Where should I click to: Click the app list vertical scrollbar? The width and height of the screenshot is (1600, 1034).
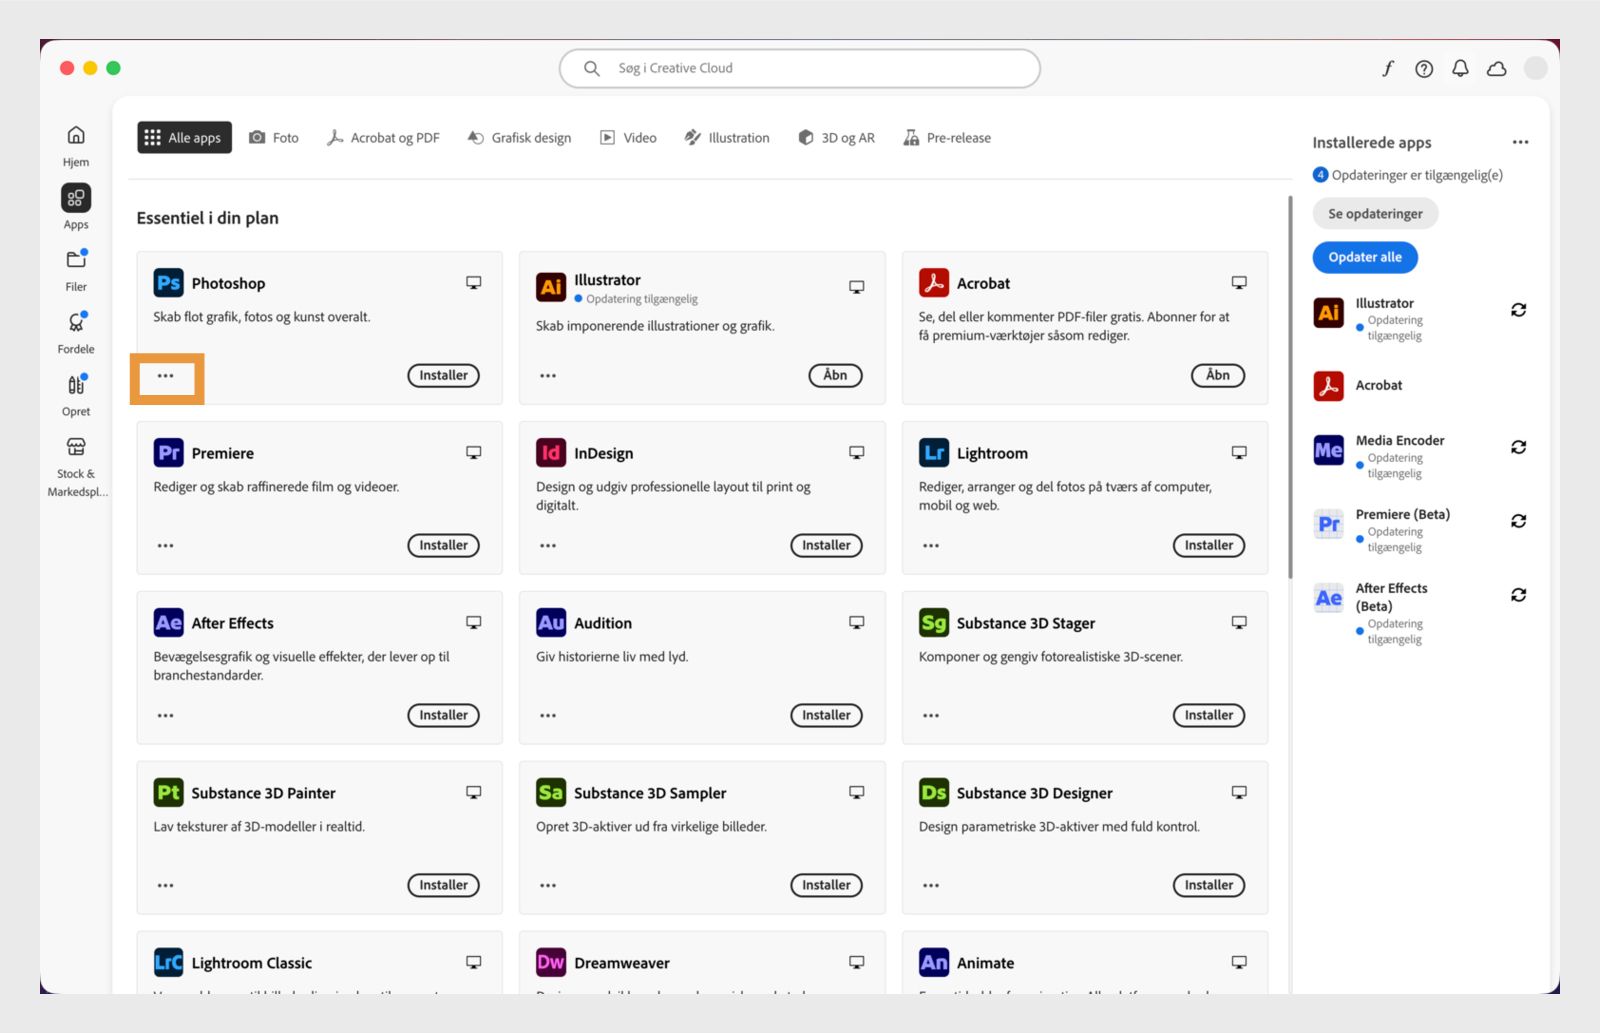(x=1290, y=388)
